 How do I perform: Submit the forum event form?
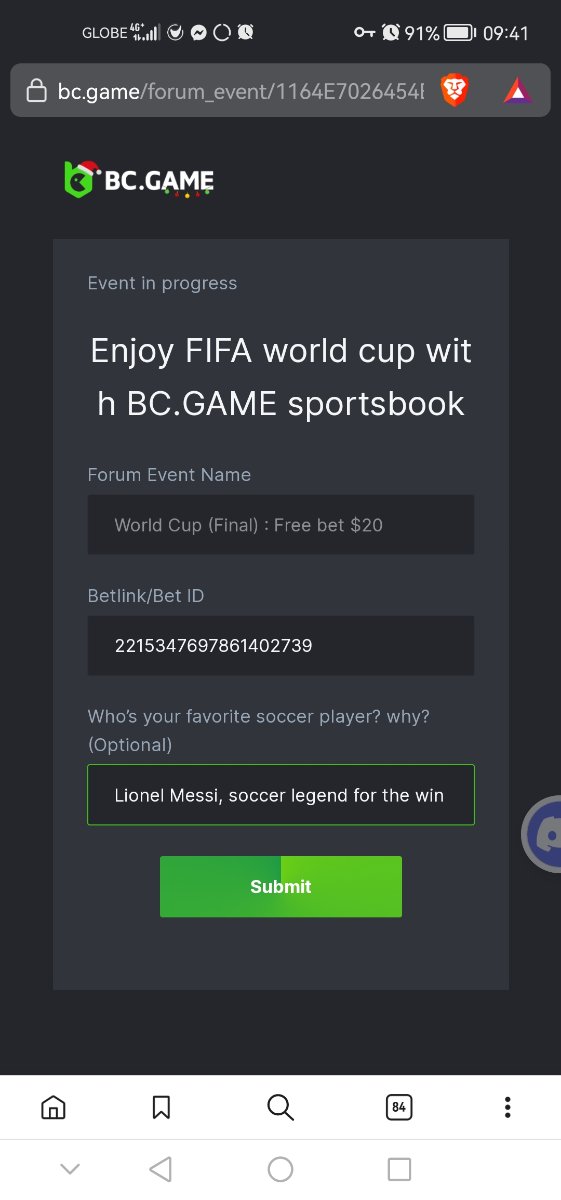pyautogui.click(x=281, y=887)
